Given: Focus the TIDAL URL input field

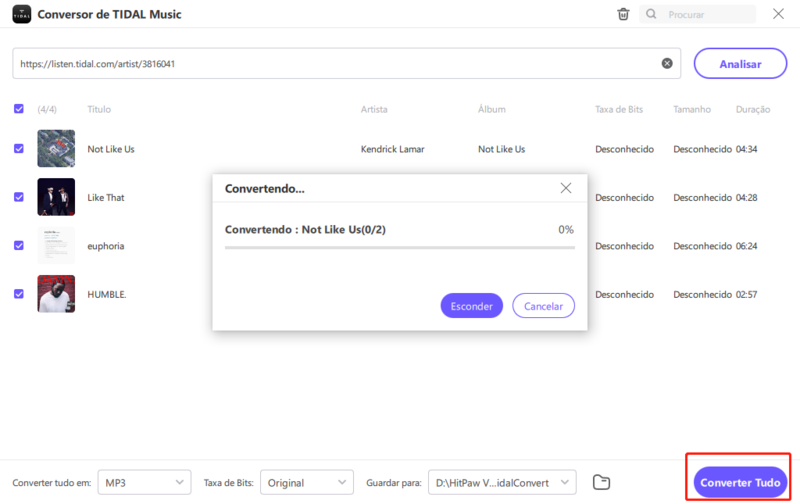Looking at the screenshot, I should click(346, 64).
